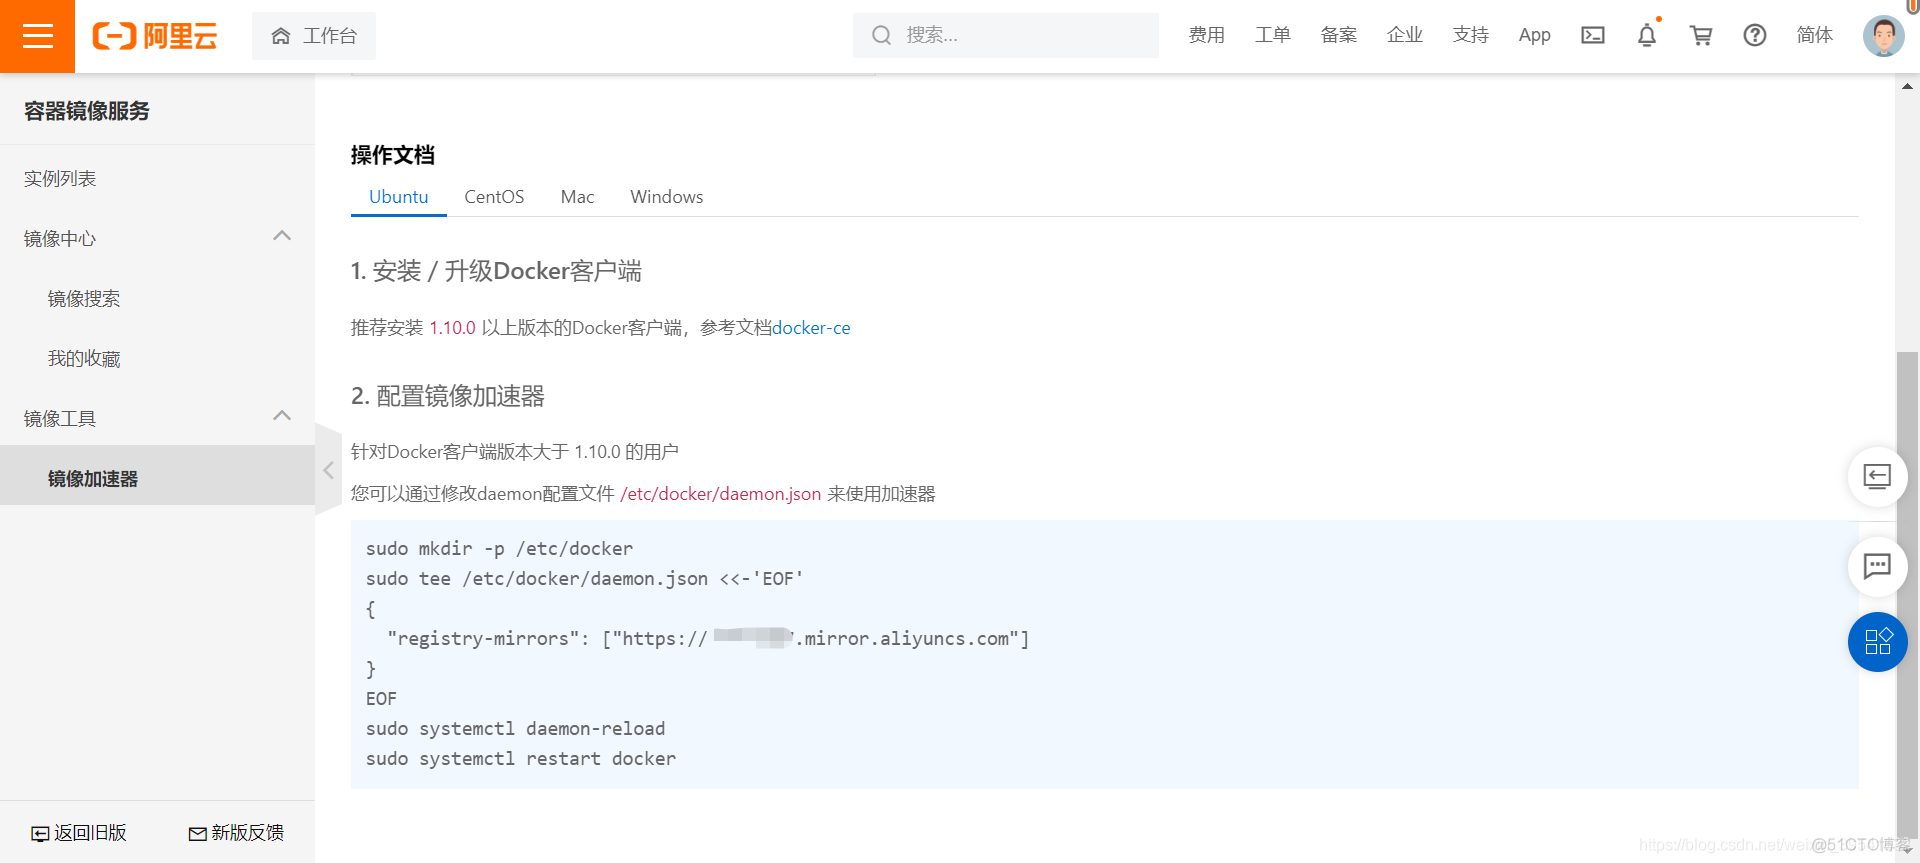Click the 容器镜像服务 sidebar title
1920x863 pixels.
87,111
